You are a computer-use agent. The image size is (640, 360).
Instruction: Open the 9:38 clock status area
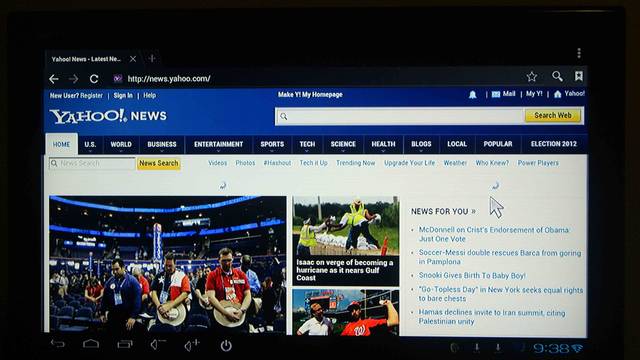click(558, 349)
